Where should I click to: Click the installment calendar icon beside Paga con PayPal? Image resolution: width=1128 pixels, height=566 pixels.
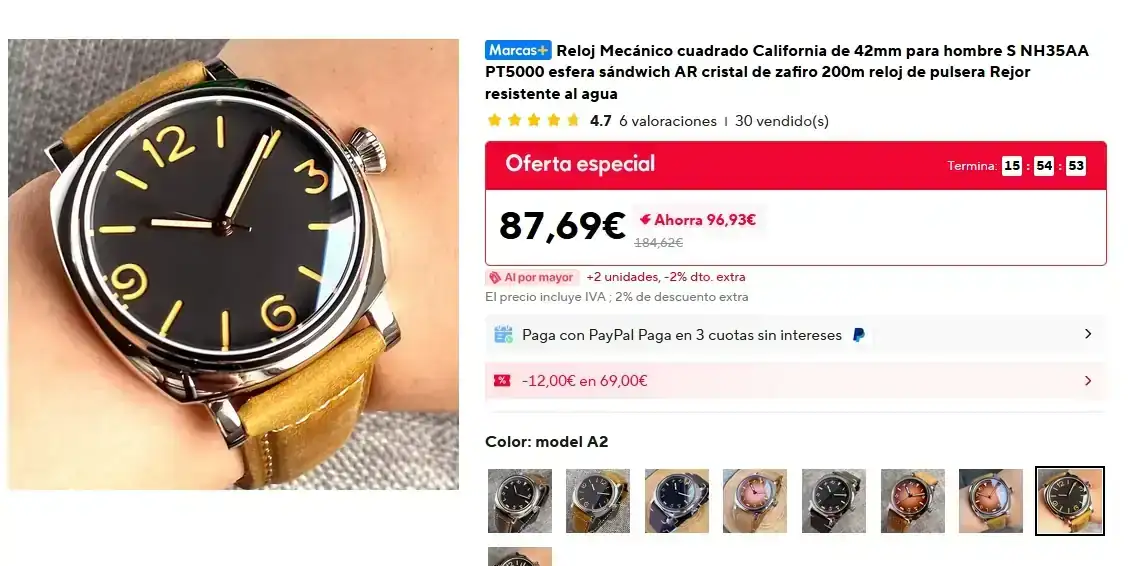pos(504,334)
